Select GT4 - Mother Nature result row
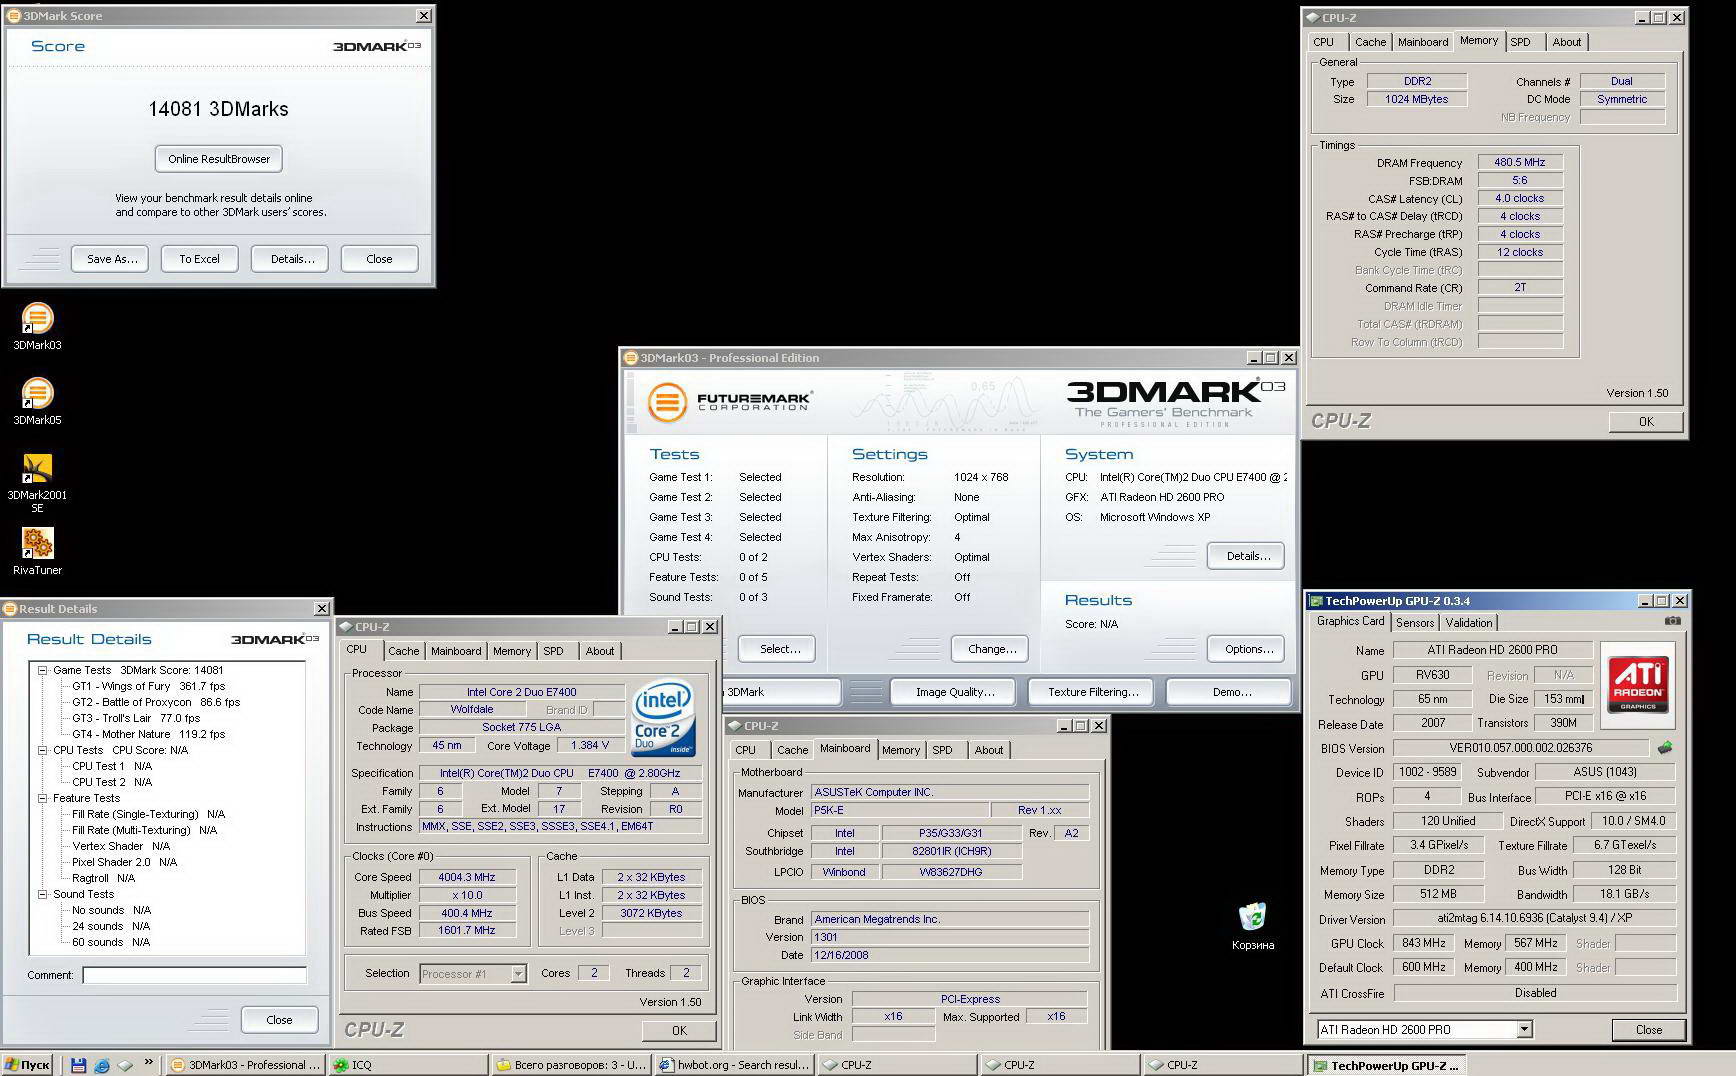This screenshot has height=1076, width=1736. click(148, 734)
